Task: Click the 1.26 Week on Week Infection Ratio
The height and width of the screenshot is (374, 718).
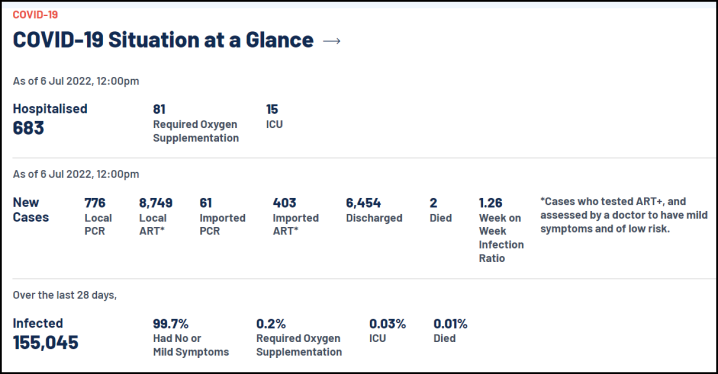Action: point(501,230)
